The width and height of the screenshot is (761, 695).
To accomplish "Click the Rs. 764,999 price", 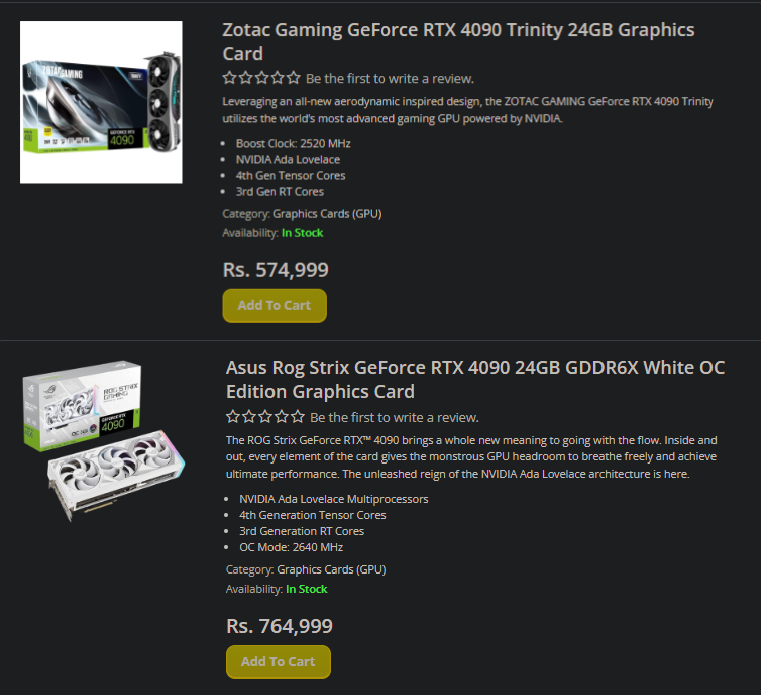I will click(x=279, y=626).
